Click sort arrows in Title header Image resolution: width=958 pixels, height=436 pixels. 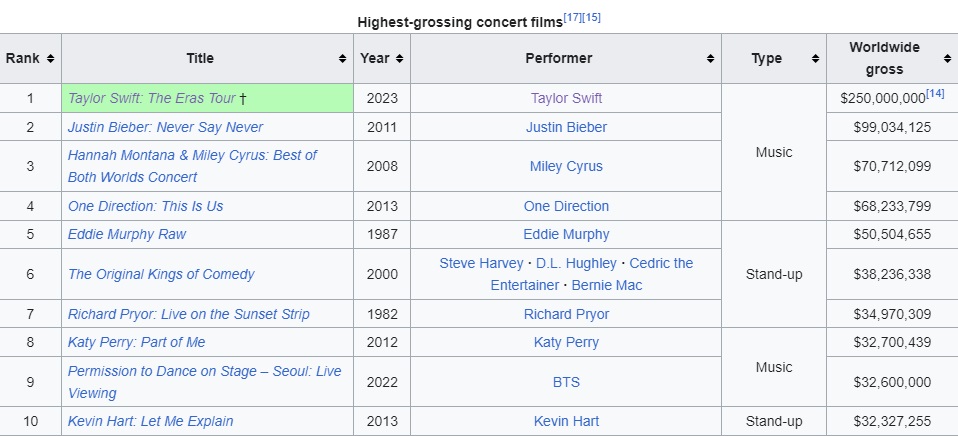click(x=342, y=59)
